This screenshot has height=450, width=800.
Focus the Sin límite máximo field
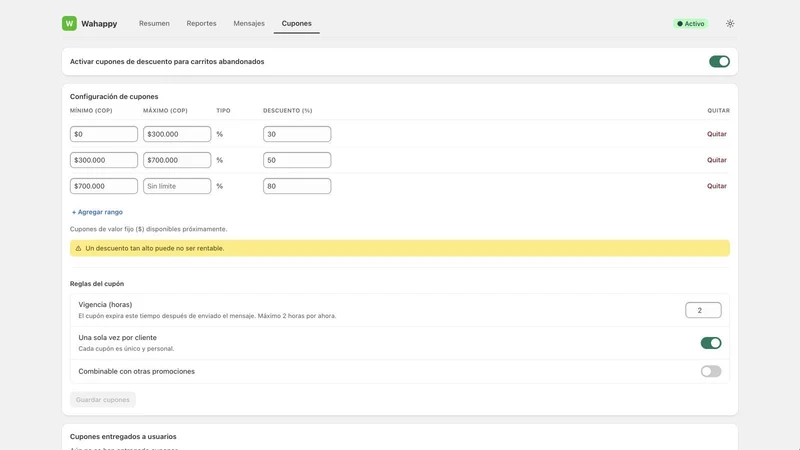[177, 186]
